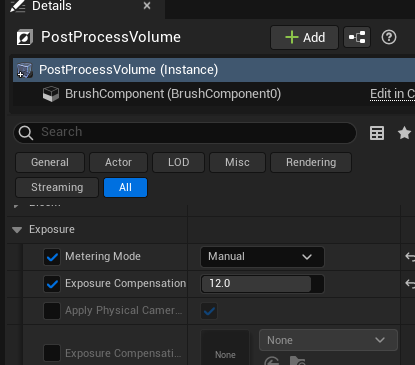Uncheck the Exposure Compensation override checkbox
Screen dimensions: 415x365
[x=52, y=284]
